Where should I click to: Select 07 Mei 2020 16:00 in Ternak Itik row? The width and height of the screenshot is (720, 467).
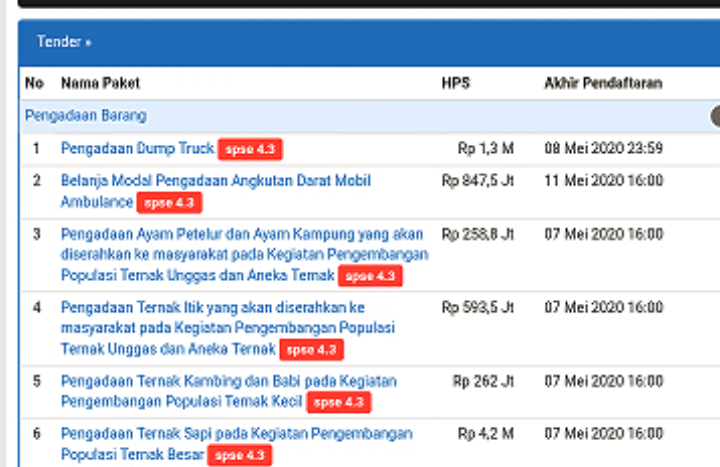tap(604, 307)
